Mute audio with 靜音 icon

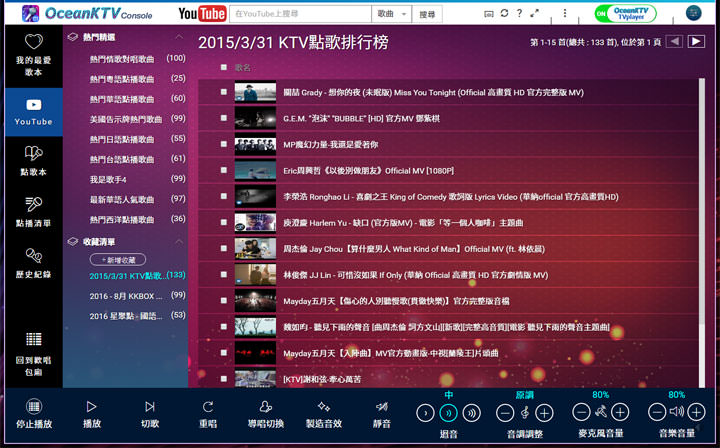(381, 407)
